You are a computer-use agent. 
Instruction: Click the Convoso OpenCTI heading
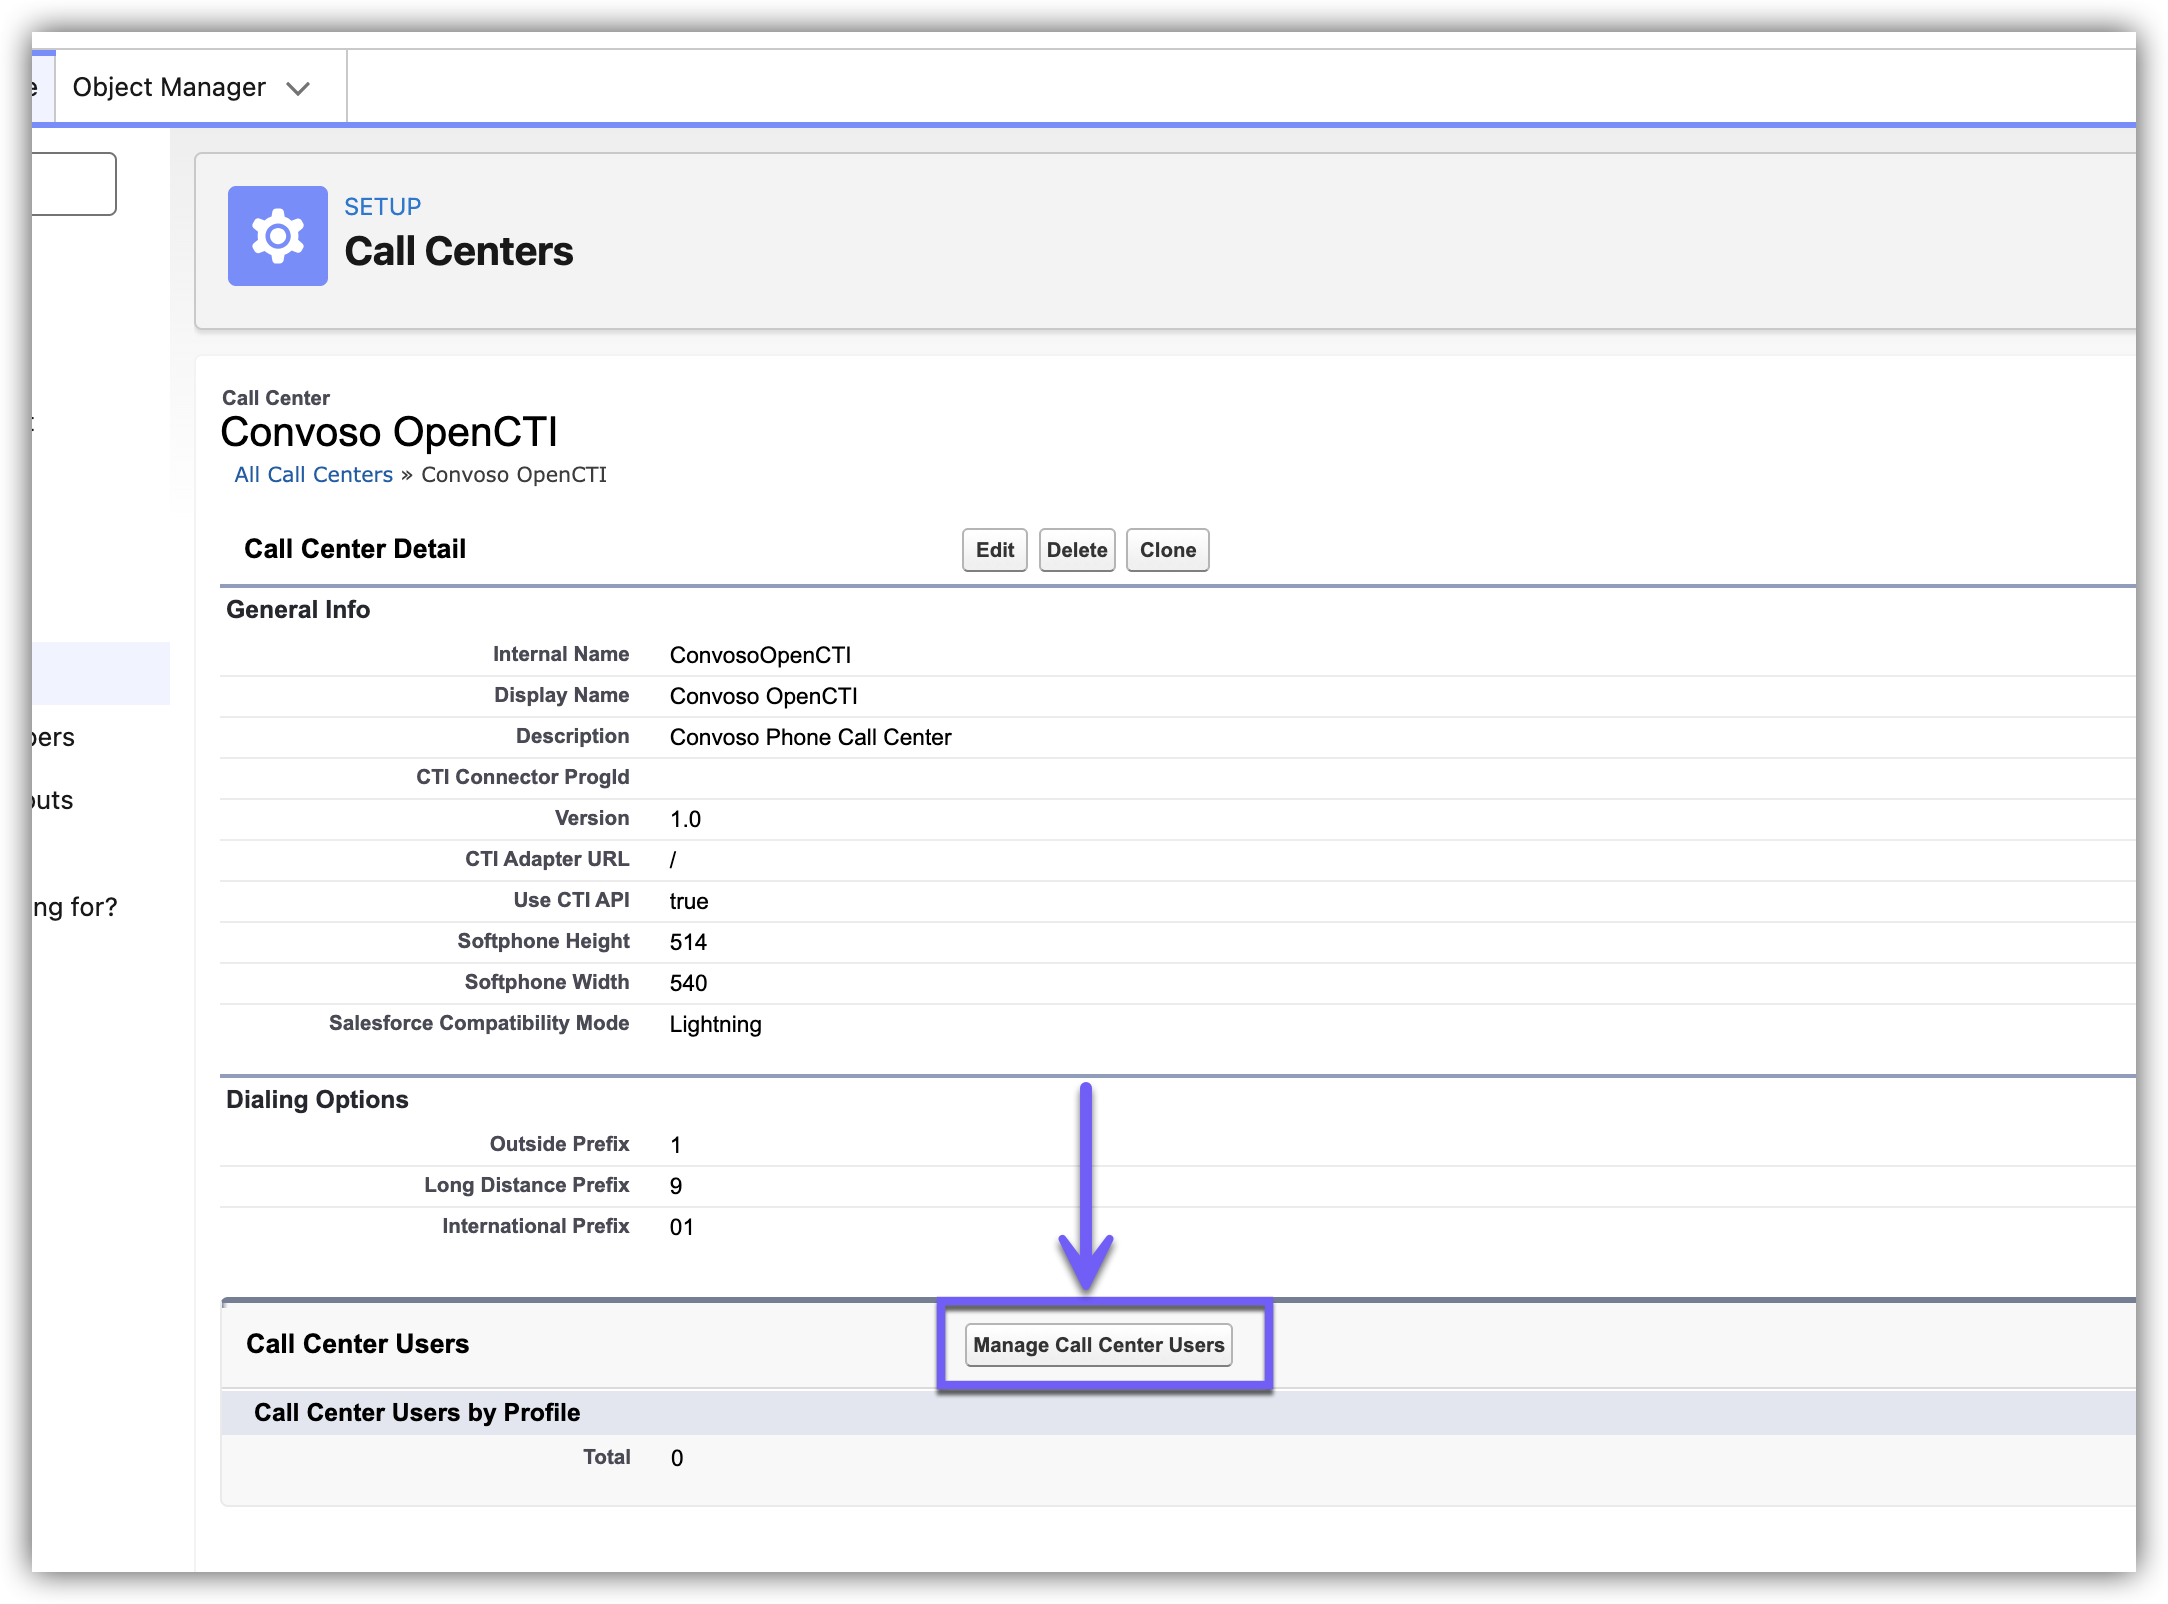[388, 432]
